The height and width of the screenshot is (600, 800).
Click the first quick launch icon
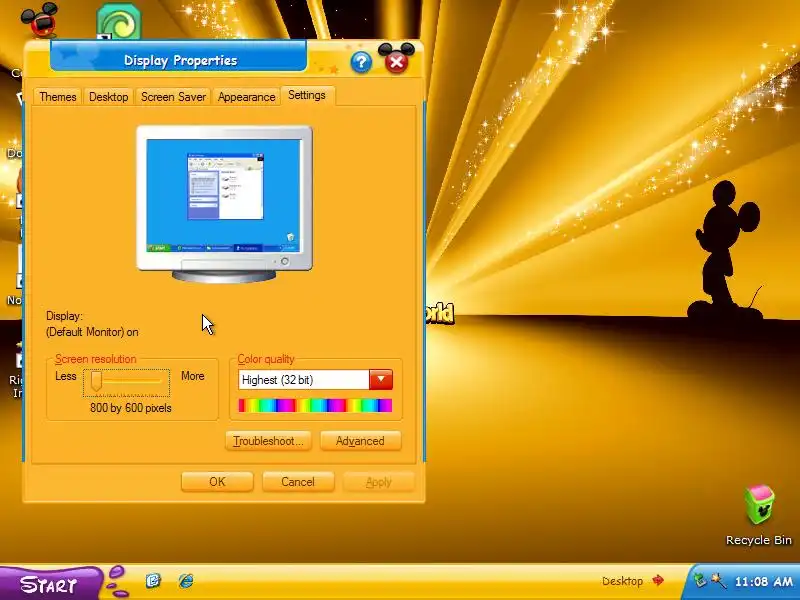(153, 580)
